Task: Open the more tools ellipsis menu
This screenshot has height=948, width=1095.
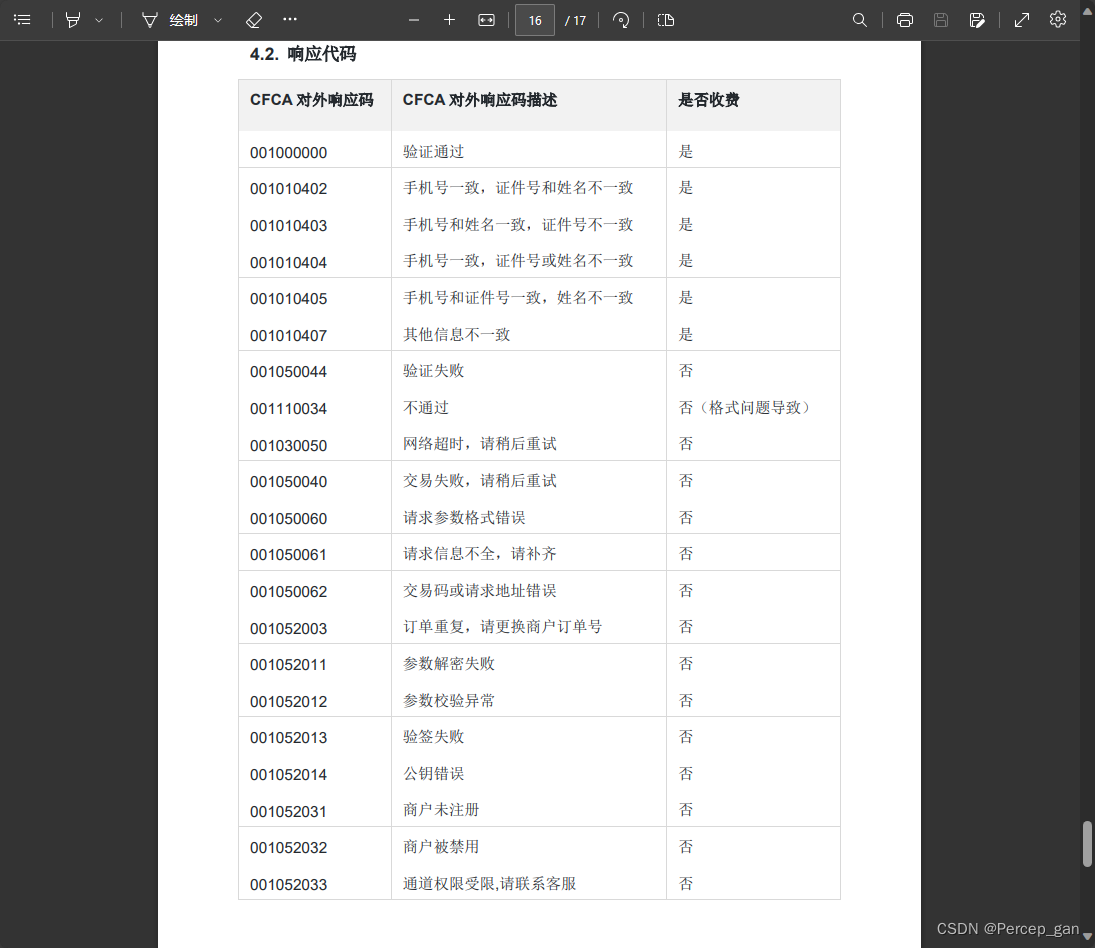Action: pyautogui.click(x=290, y=20)
